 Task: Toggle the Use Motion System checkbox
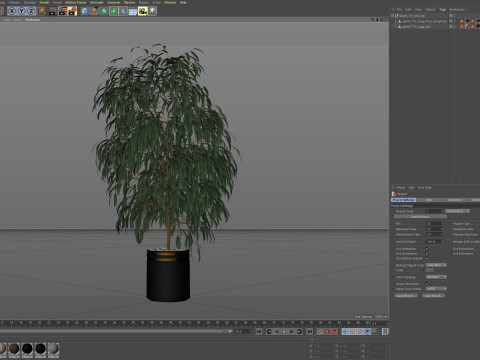pyautogui.click(x=427, y=258)
